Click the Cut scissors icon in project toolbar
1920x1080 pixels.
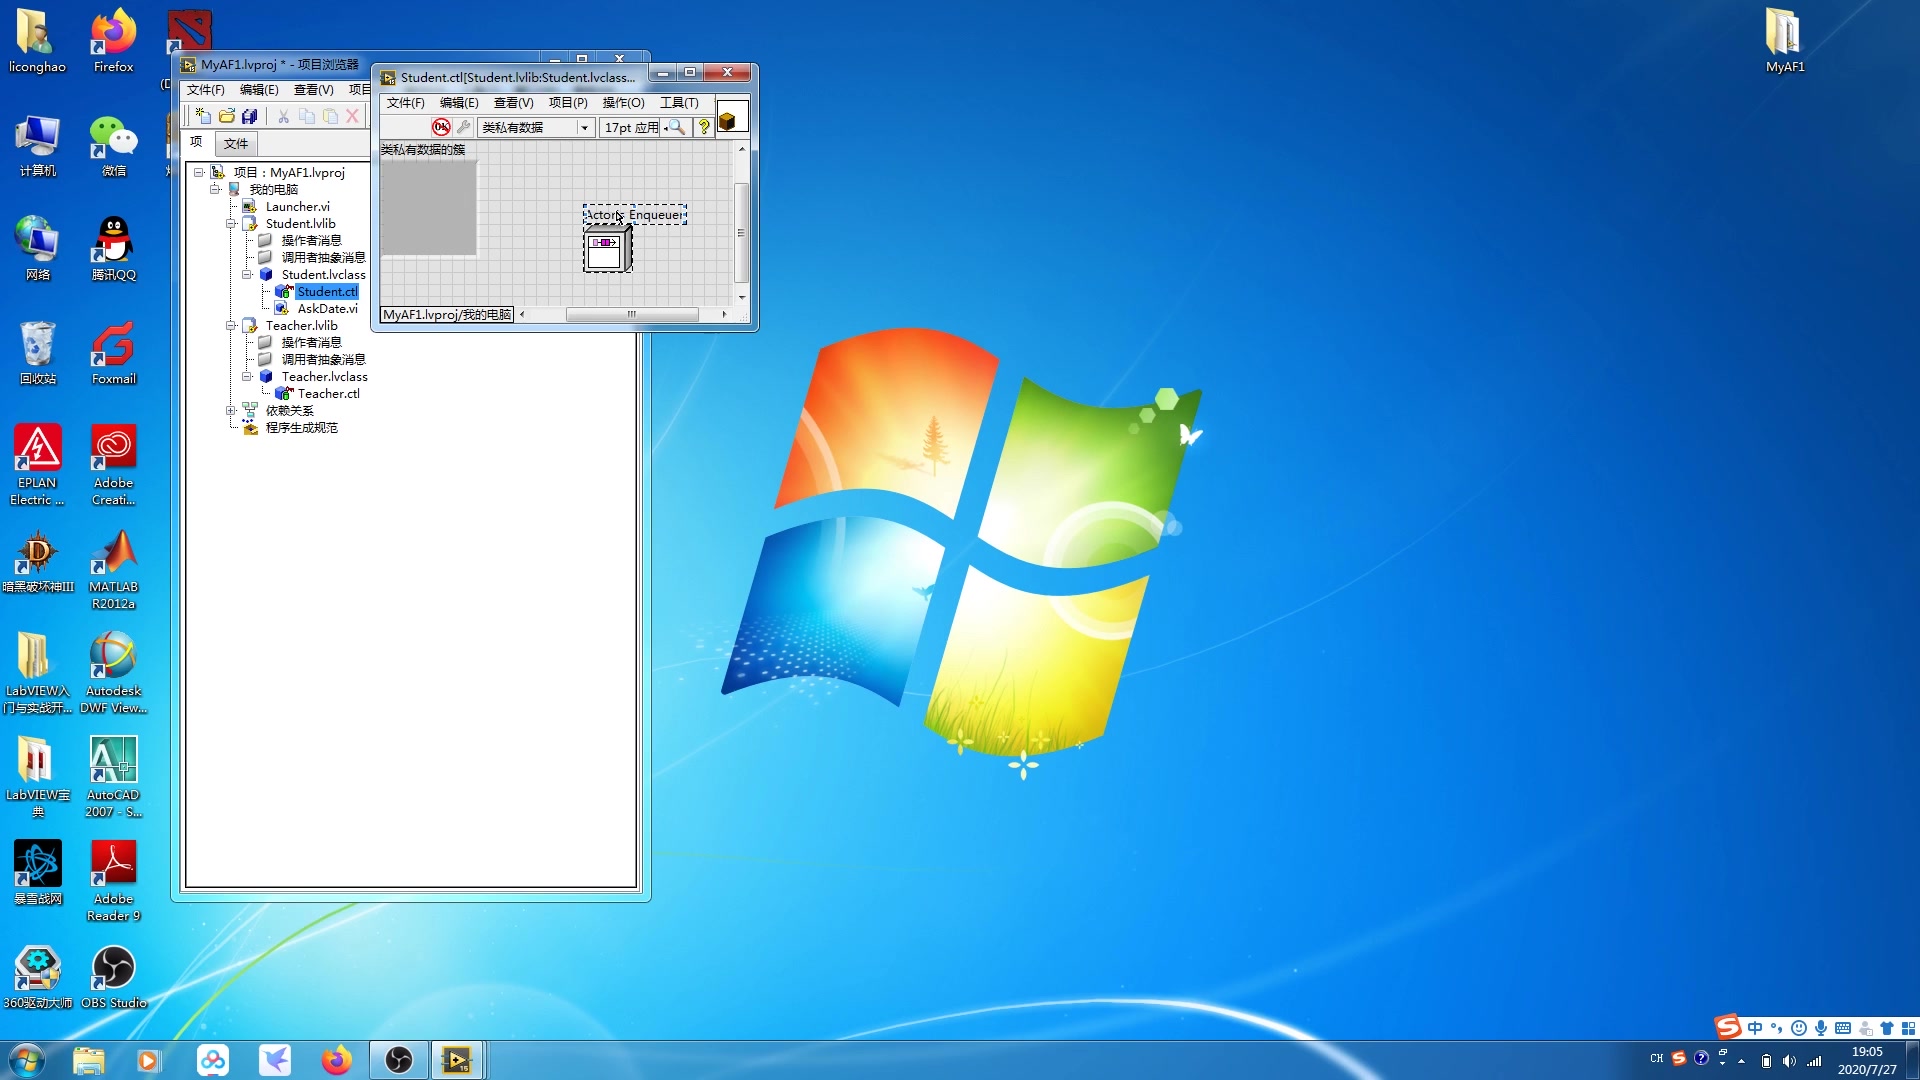click(x=284, y=116)
